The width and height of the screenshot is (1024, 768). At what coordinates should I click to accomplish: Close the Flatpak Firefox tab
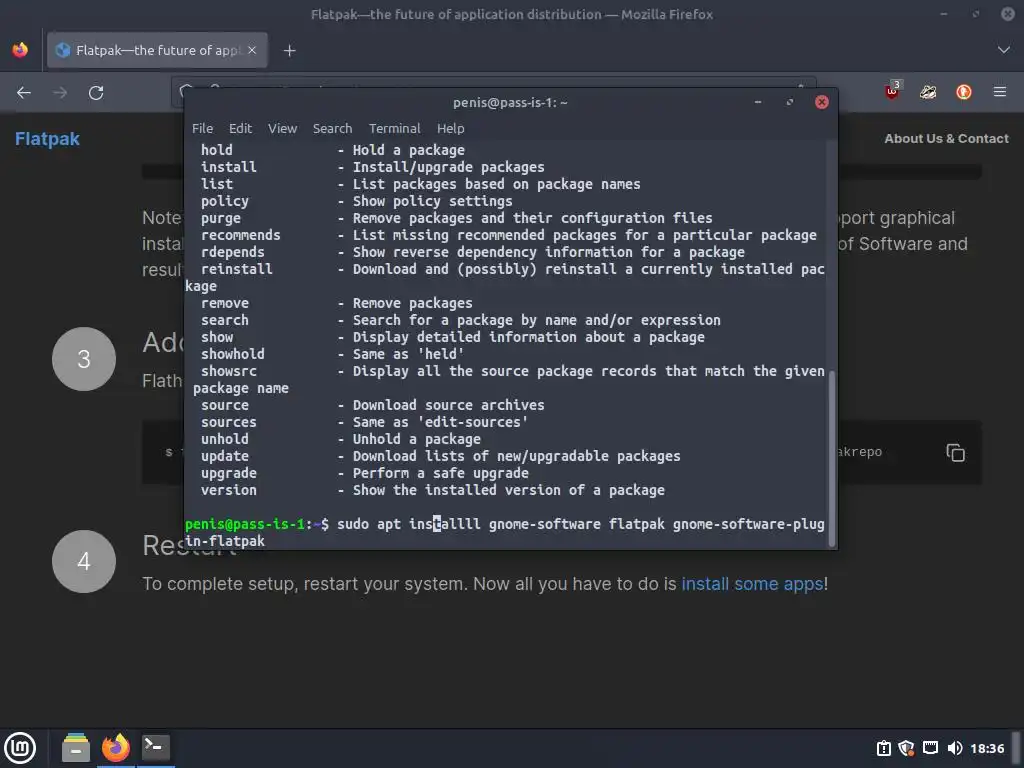pos(252,50)
